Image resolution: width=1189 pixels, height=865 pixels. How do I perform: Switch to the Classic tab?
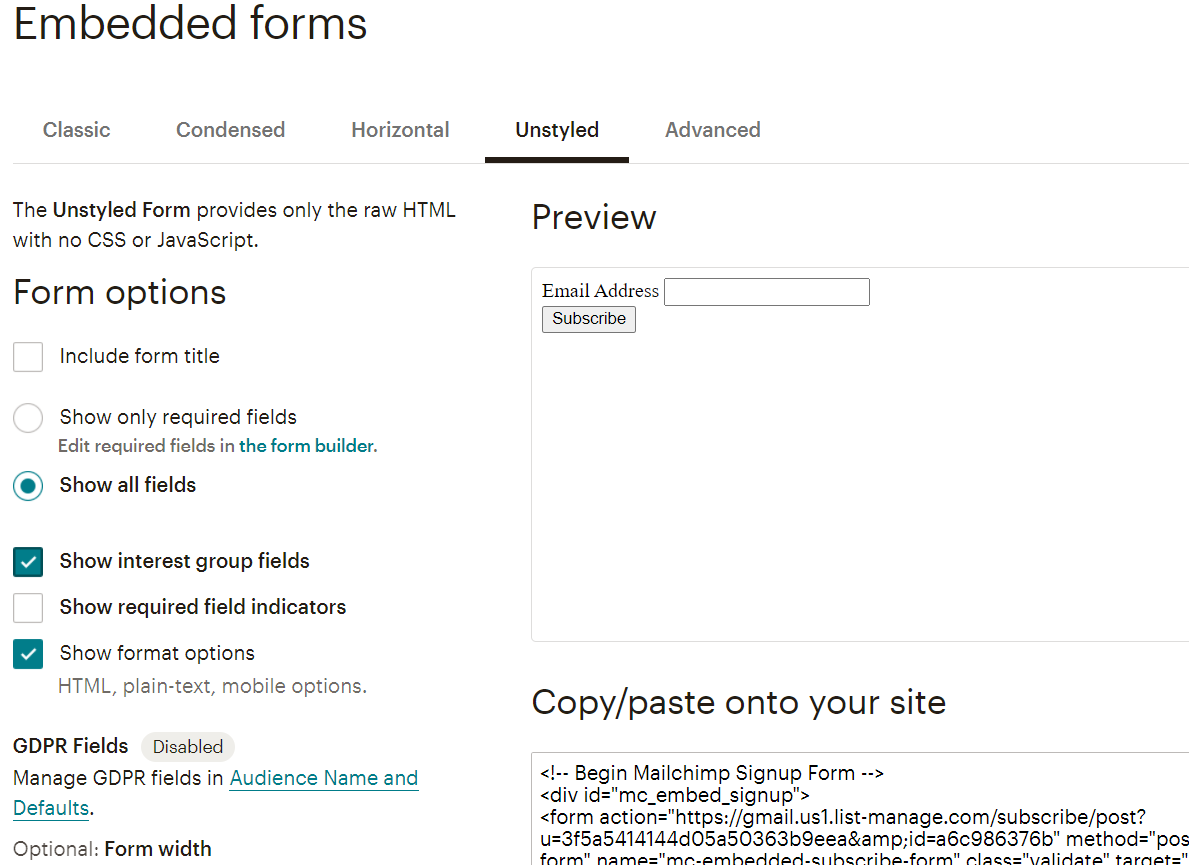[x=77, y=130]
